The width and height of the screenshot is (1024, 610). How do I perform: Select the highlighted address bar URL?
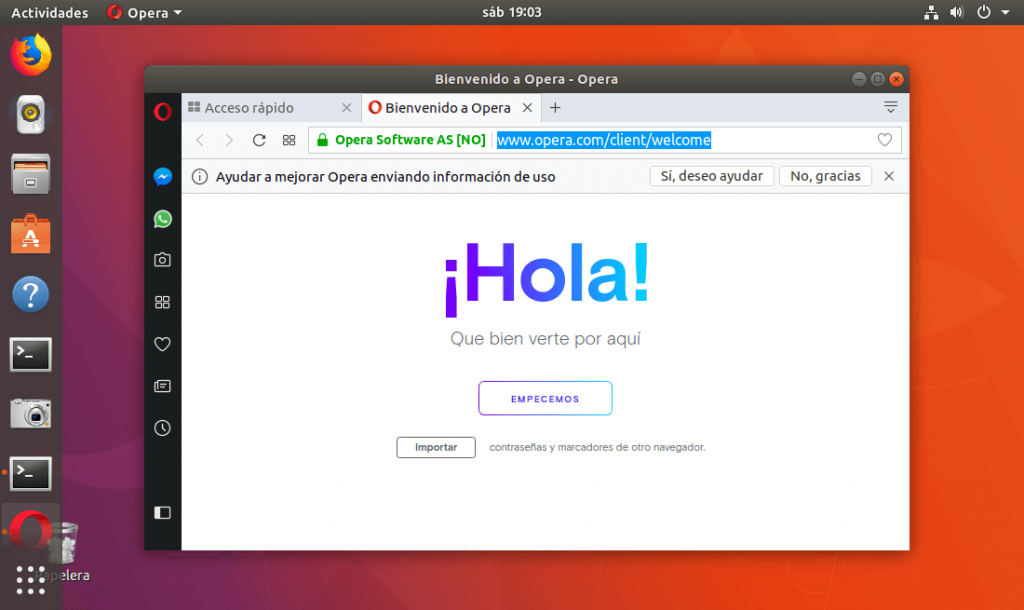(604, 140)
